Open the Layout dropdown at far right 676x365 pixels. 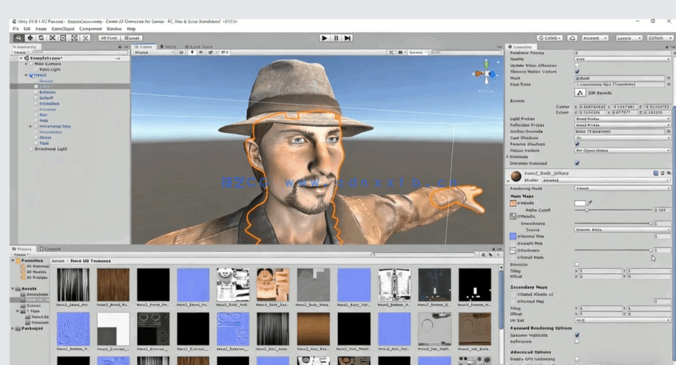coord(659,38)
